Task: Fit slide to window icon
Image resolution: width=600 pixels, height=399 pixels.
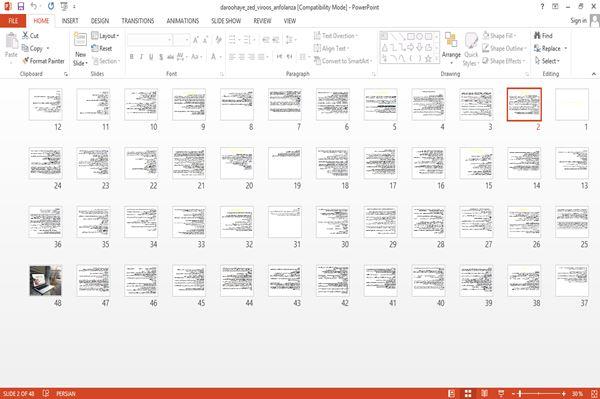Action: point(594,393)
